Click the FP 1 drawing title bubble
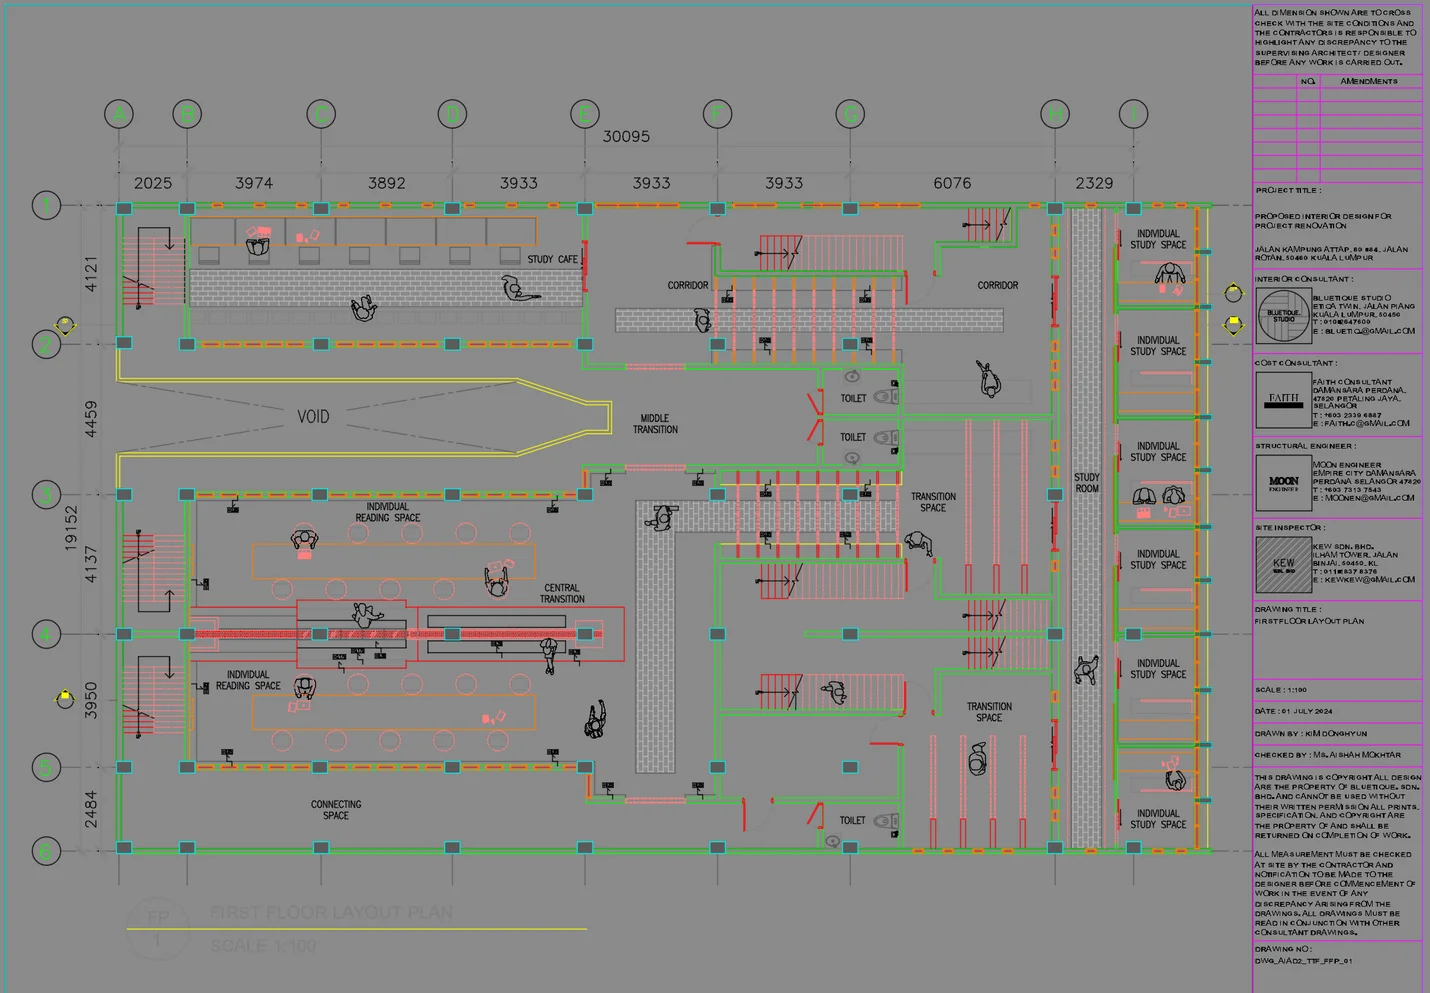The height and width of the screenshot is (993, 1430). (x=157, y=928)
